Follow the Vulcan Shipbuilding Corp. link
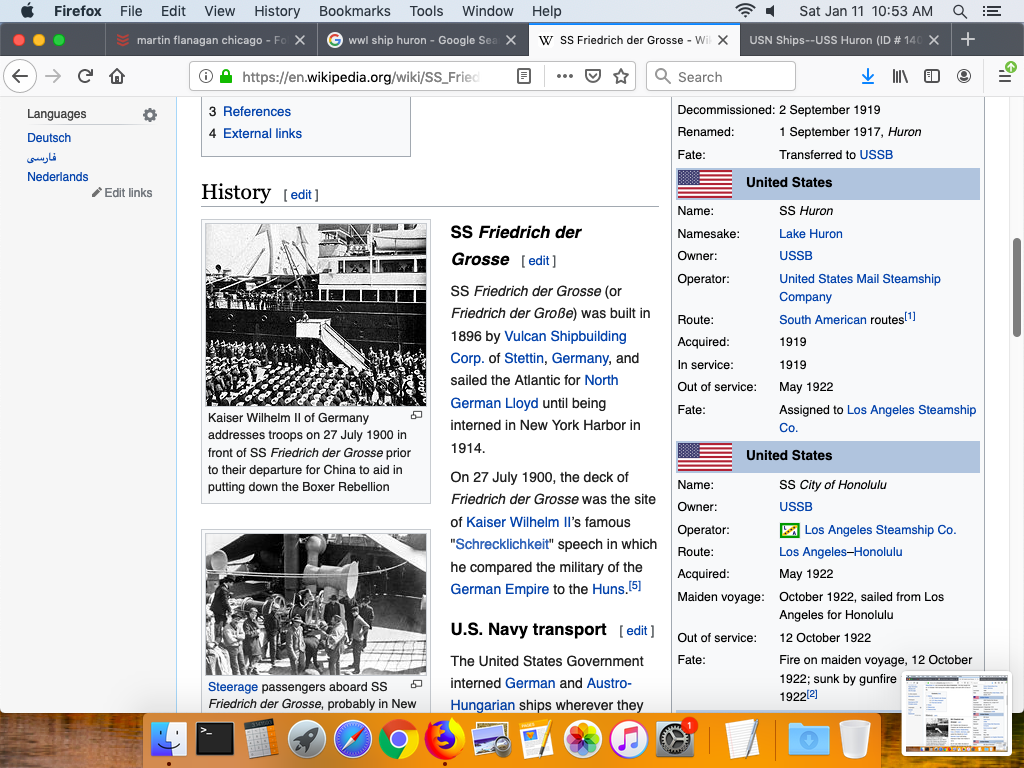 tap(565, 336)
